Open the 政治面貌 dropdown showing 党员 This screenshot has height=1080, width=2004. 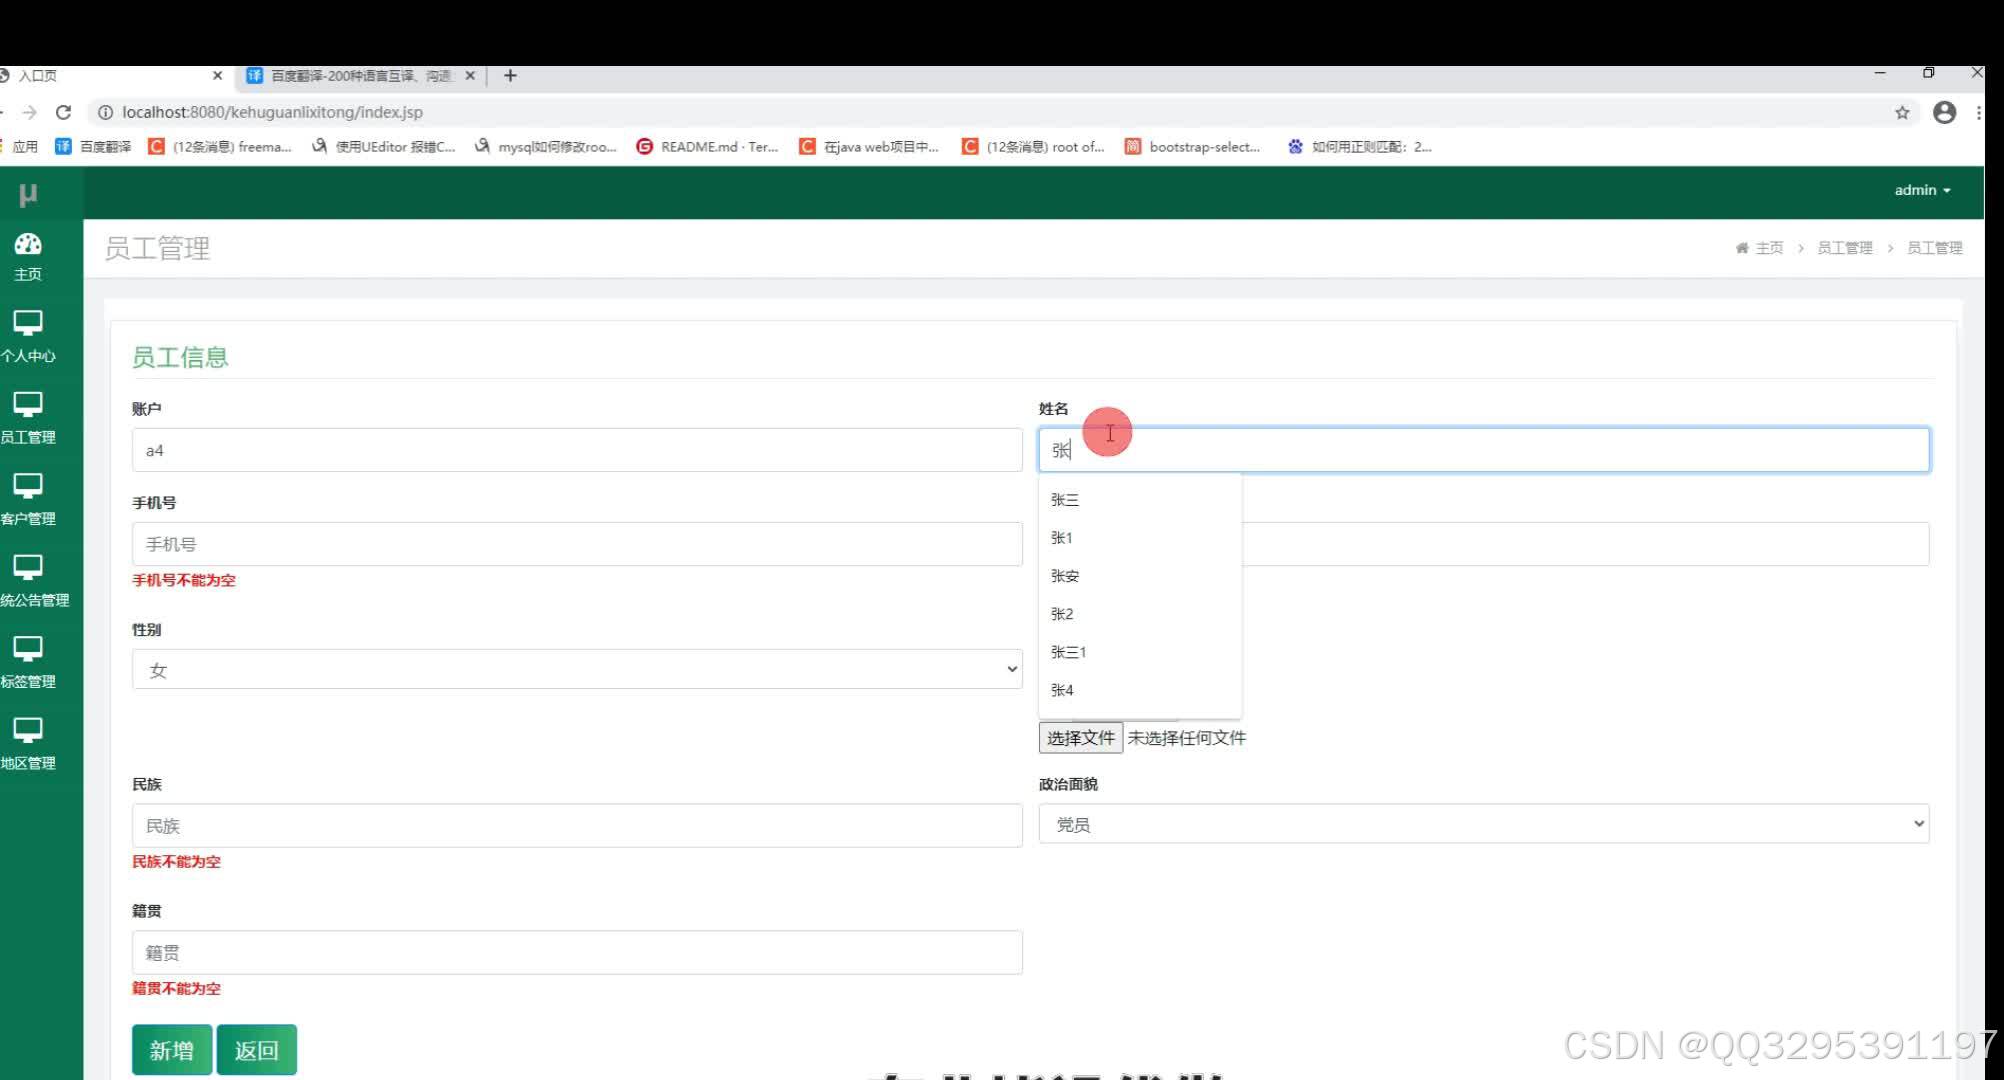coord(1484,824)
